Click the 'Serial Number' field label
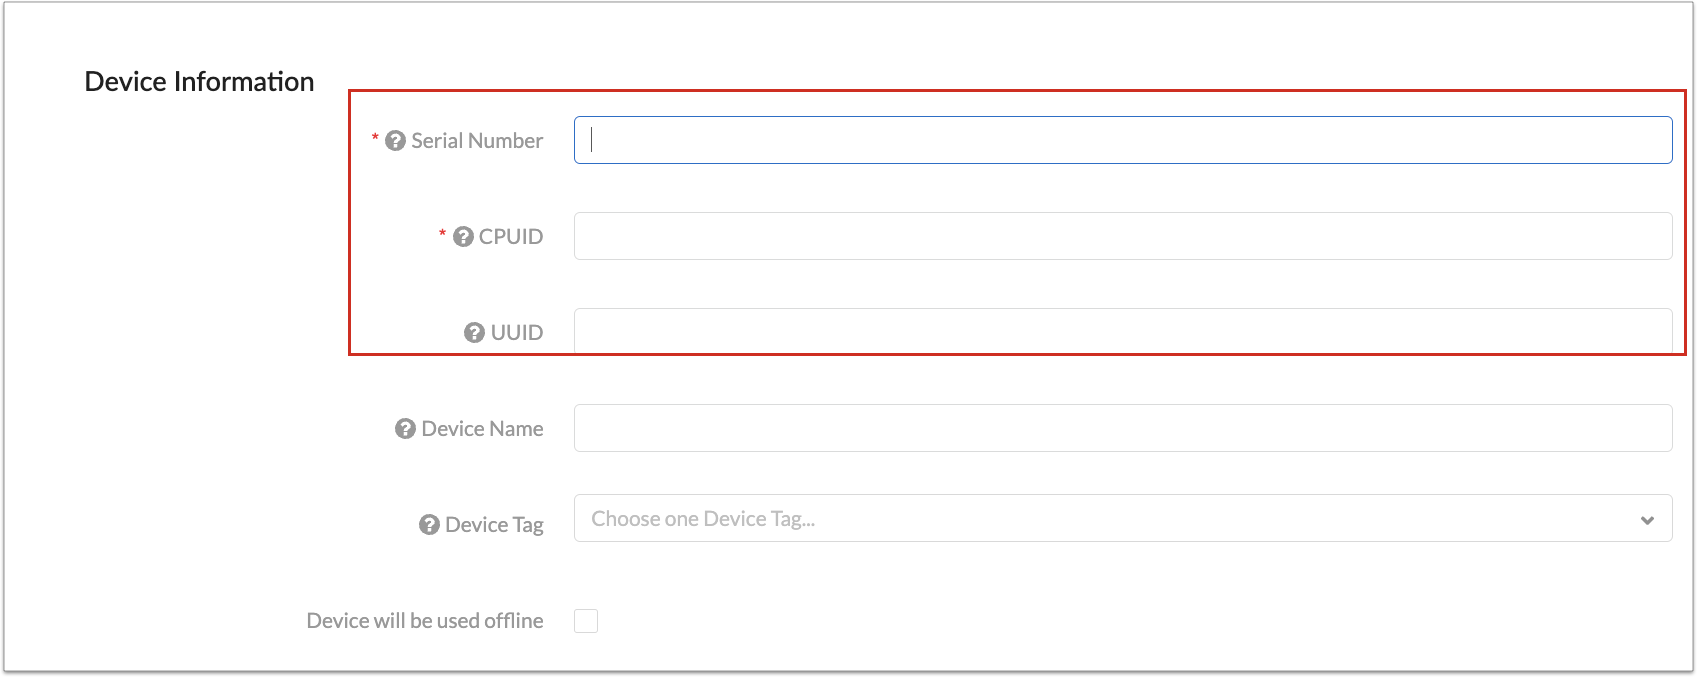The height and width of the screenshot is (677, 1697). click(477, 141)
